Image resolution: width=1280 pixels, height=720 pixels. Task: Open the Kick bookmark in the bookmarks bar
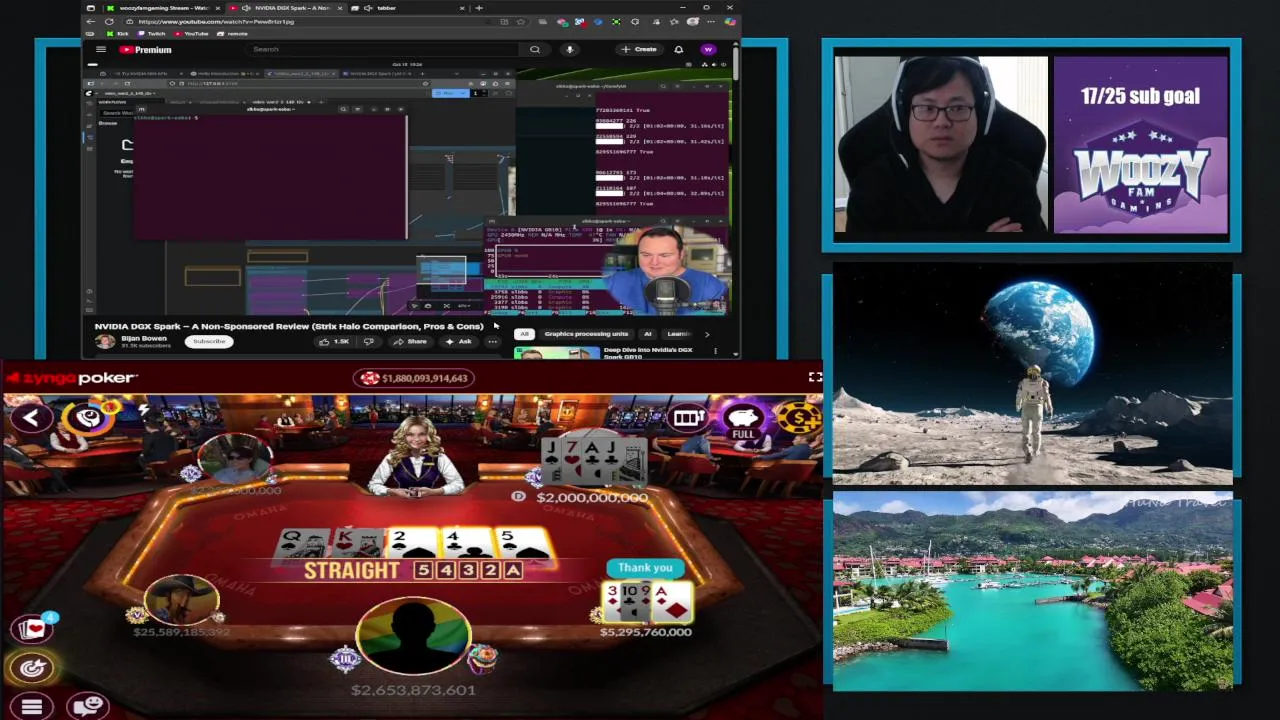(118, 34)
